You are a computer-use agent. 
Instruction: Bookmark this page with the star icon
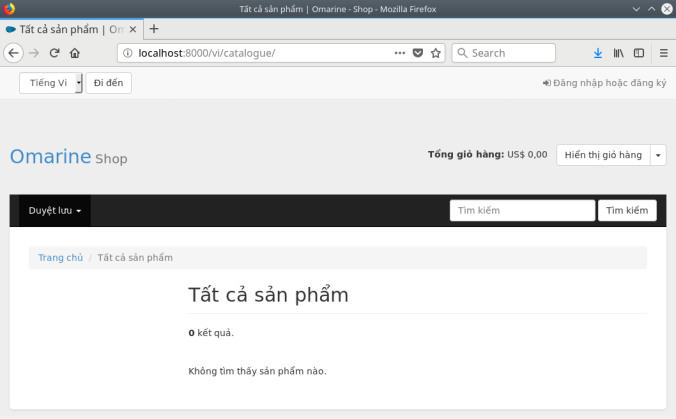pos(436,53)
